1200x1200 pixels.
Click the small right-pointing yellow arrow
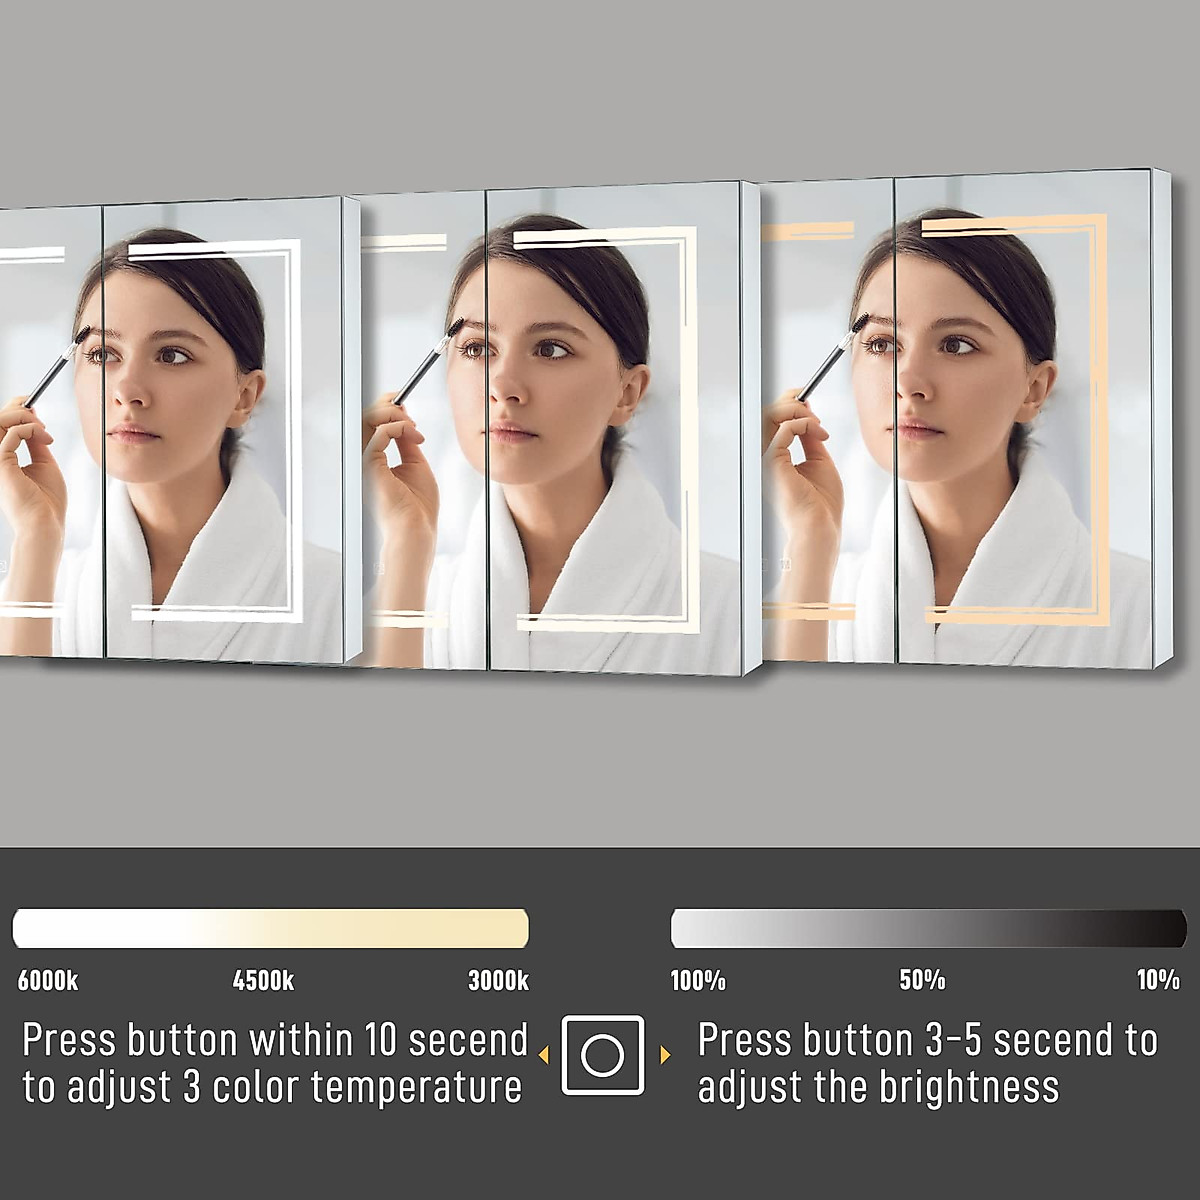(665, 1055)
